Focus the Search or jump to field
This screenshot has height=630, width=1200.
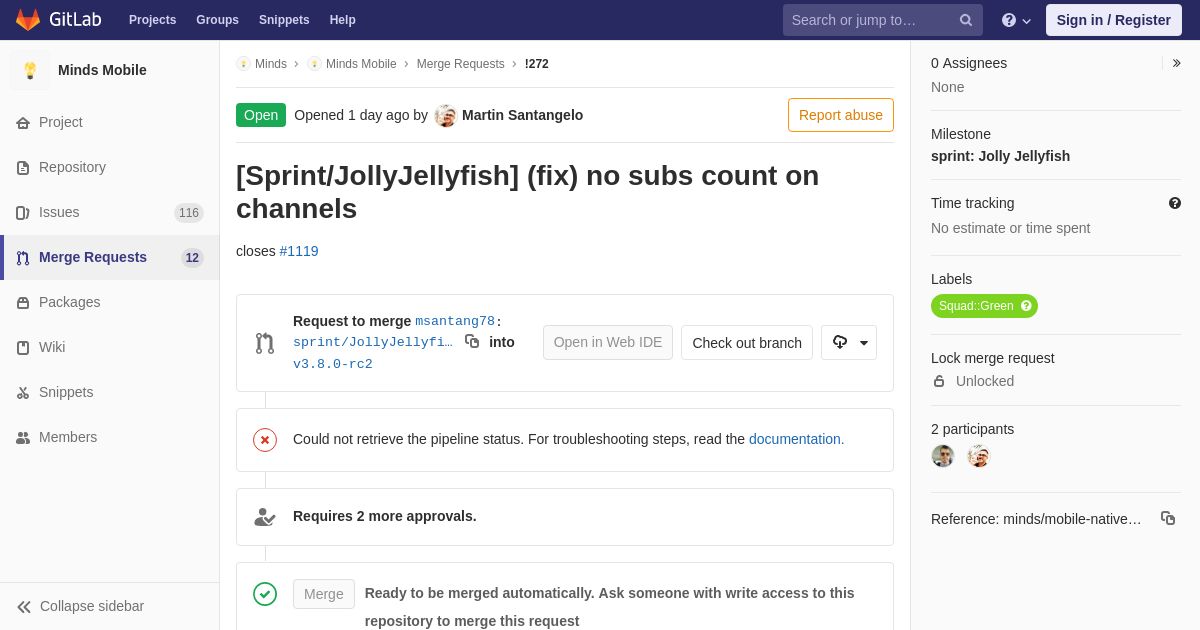tap(870, 20)
